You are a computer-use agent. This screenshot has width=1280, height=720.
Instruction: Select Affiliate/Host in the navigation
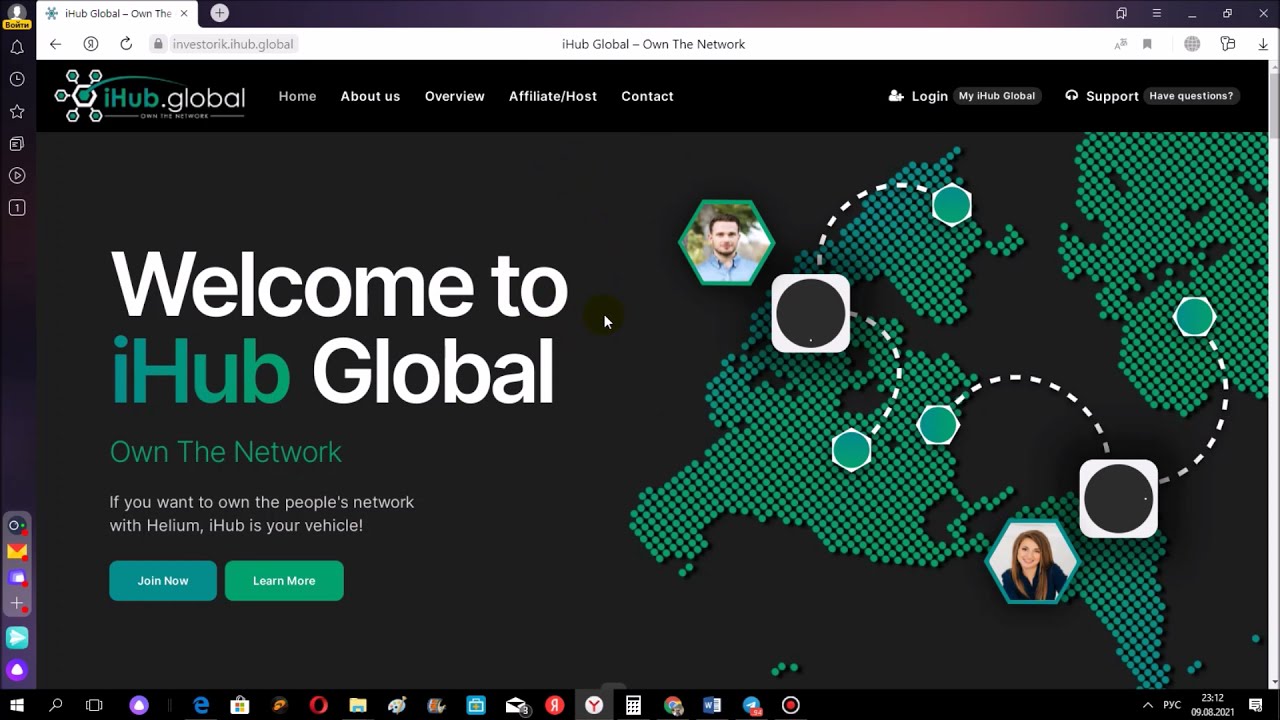click(x=552, y=96)
